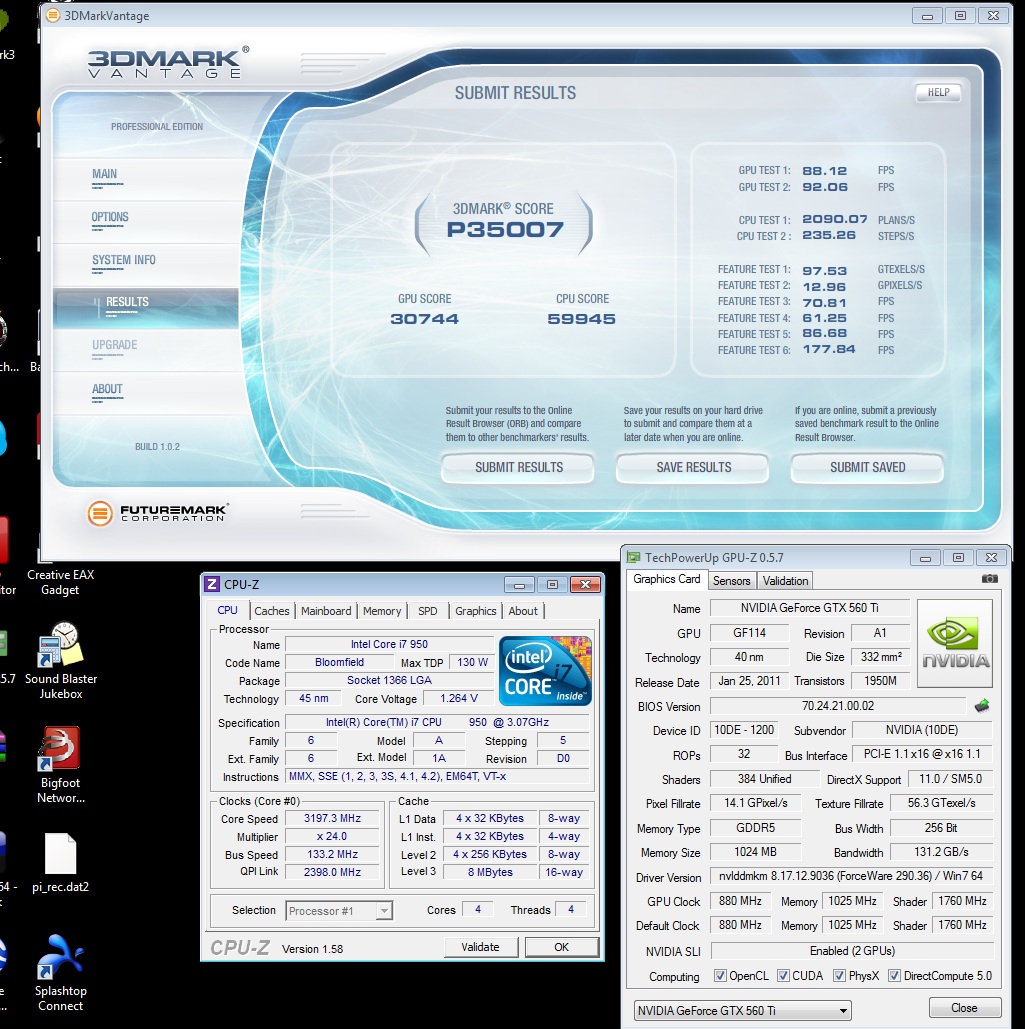Click the CPU-Z title bar Z icon

click(212, 584)
